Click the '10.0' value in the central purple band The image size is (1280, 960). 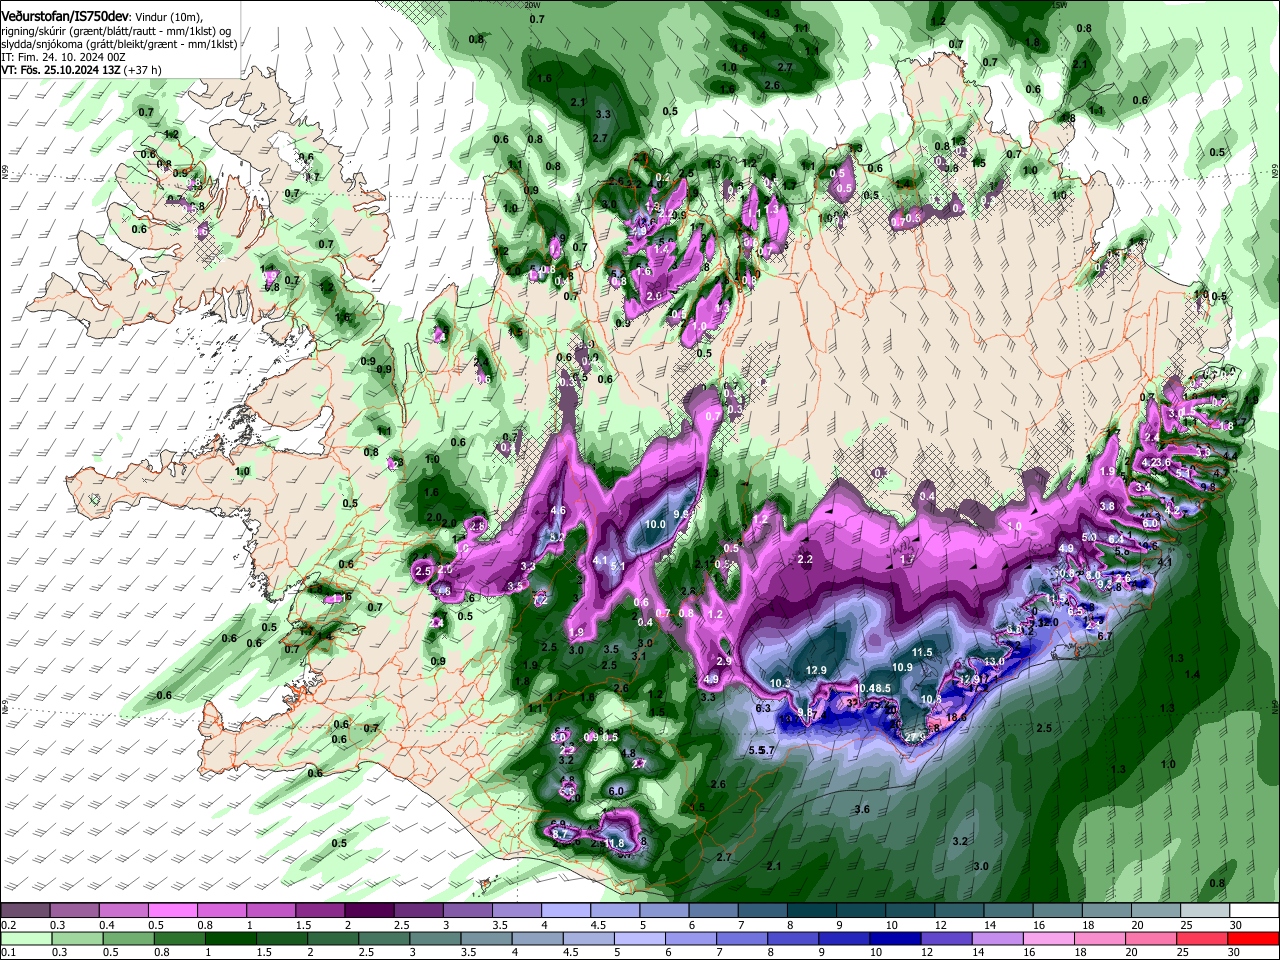click(x=656, y=524)
